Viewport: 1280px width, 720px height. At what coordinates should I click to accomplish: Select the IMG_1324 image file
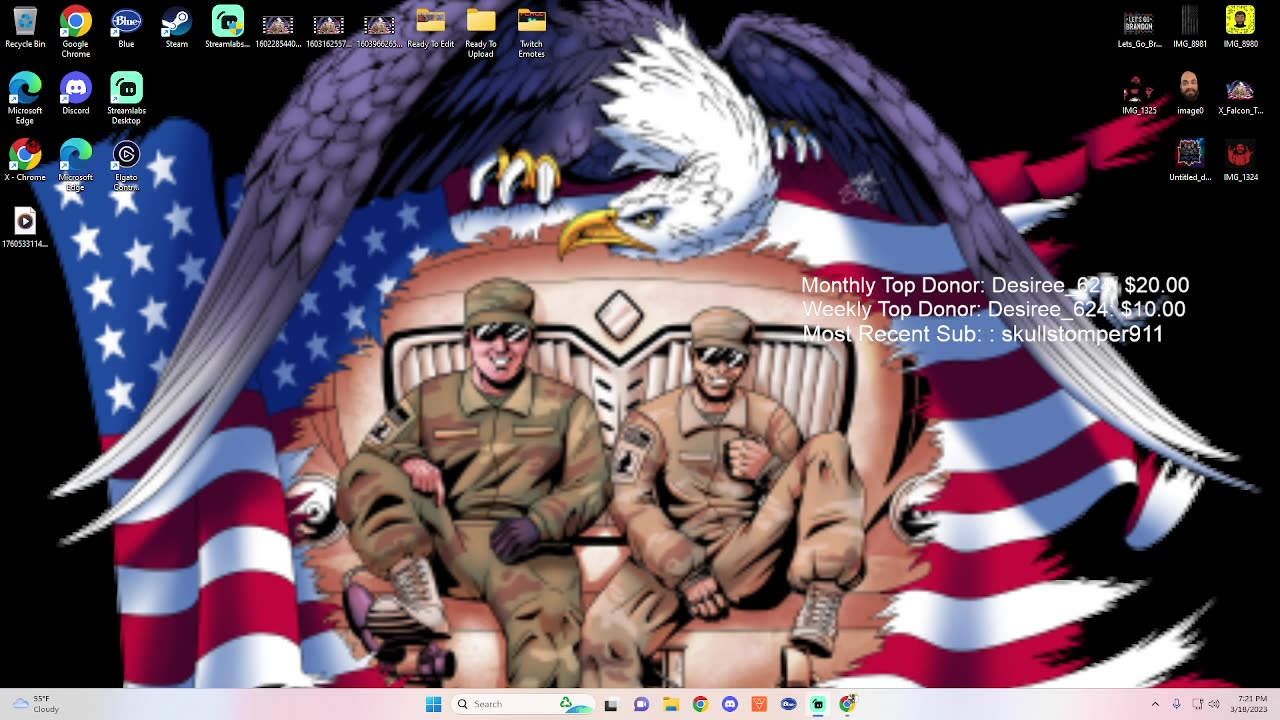pyautogui.click(x=1240, y=160)
